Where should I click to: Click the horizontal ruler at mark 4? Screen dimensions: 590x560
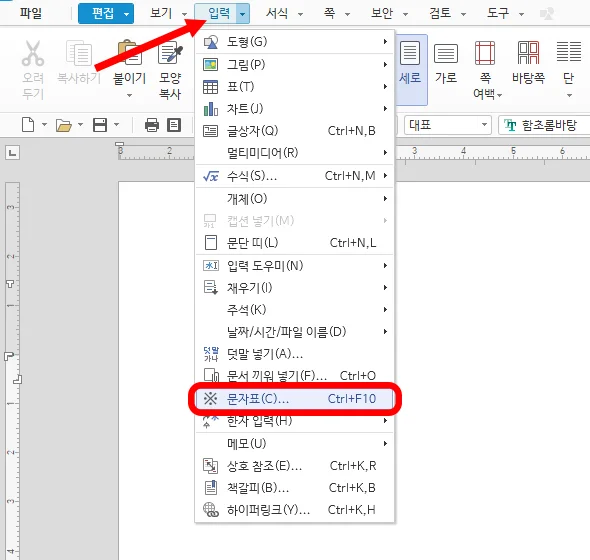click(464, 151)
